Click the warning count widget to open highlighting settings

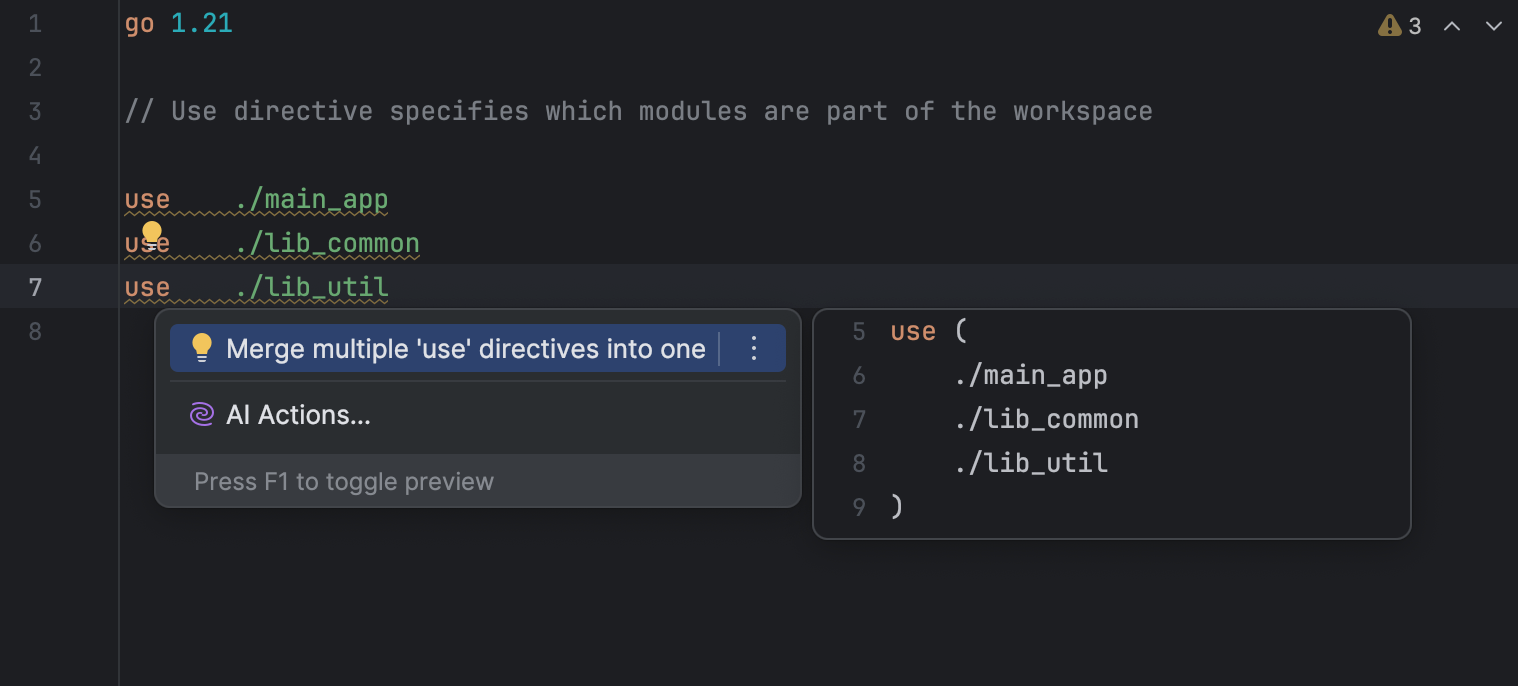click(x=1400, y=26)
